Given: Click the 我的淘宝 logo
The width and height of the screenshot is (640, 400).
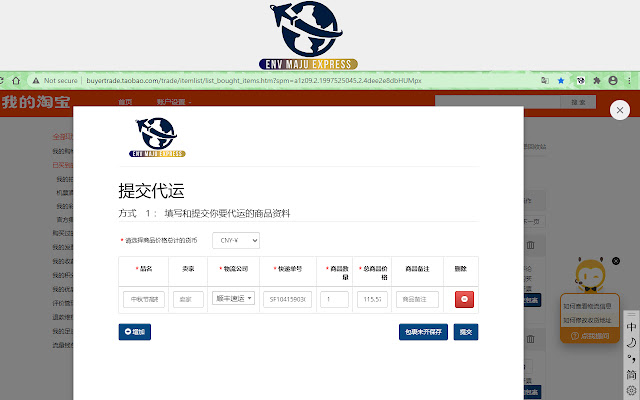Looking at the screenshot, I should coord(36,102).
